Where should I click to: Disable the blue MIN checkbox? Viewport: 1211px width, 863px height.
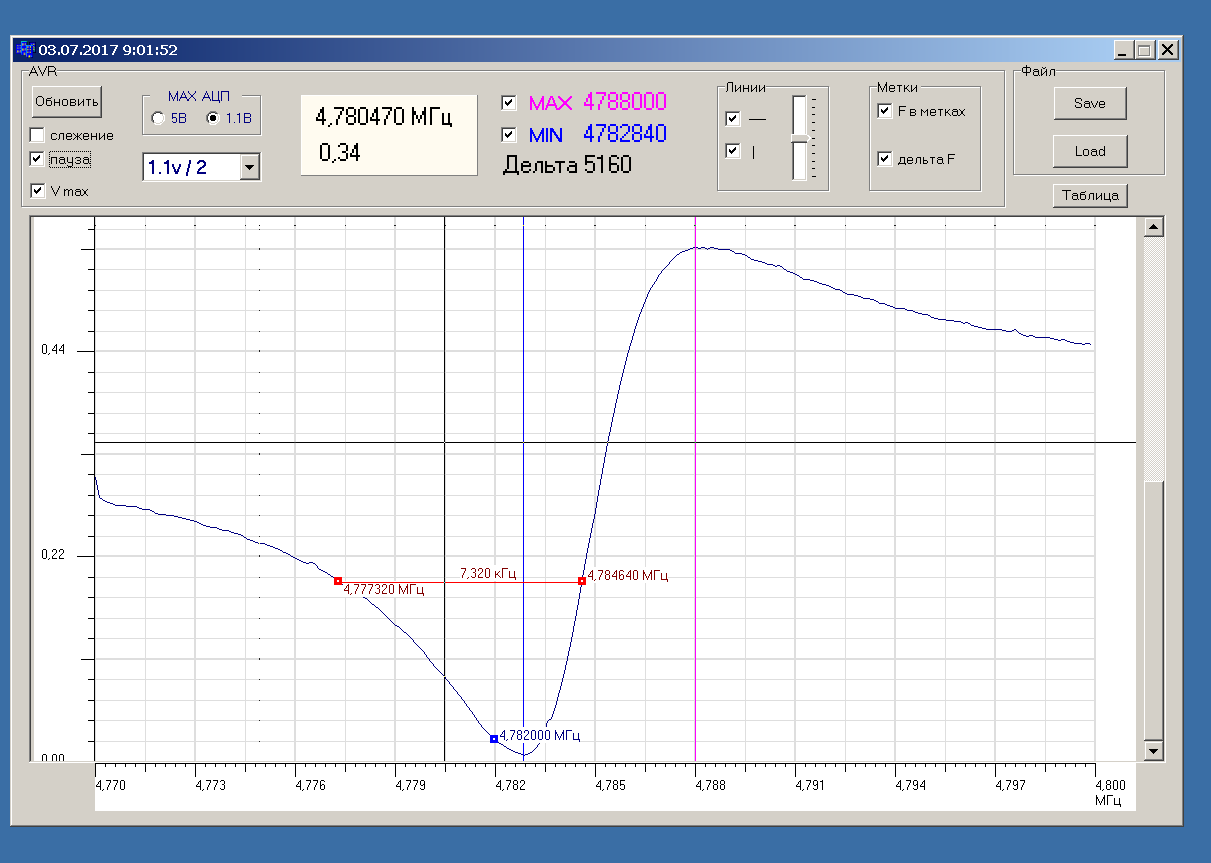[x=509, y=135]
